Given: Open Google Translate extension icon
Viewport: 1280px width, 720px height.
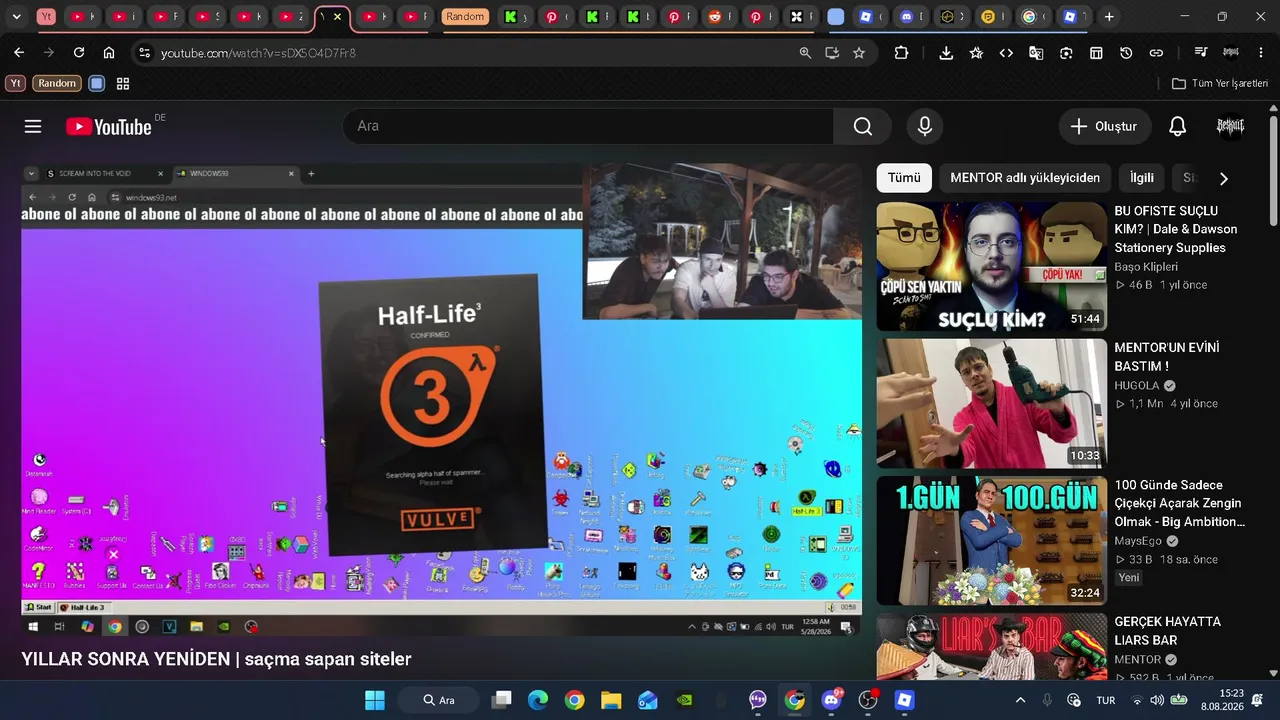Looking at the screenshot, I should click(x=1036, y=53).
